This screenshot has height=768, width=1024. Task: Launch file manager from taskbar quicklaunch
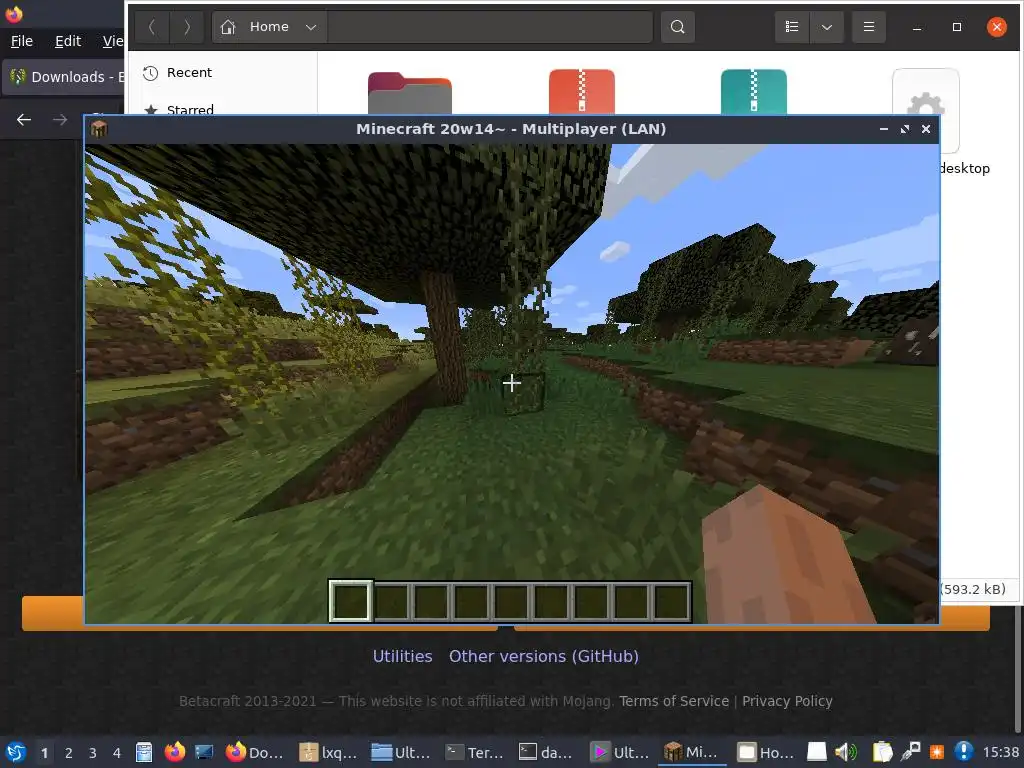[144, 752]
